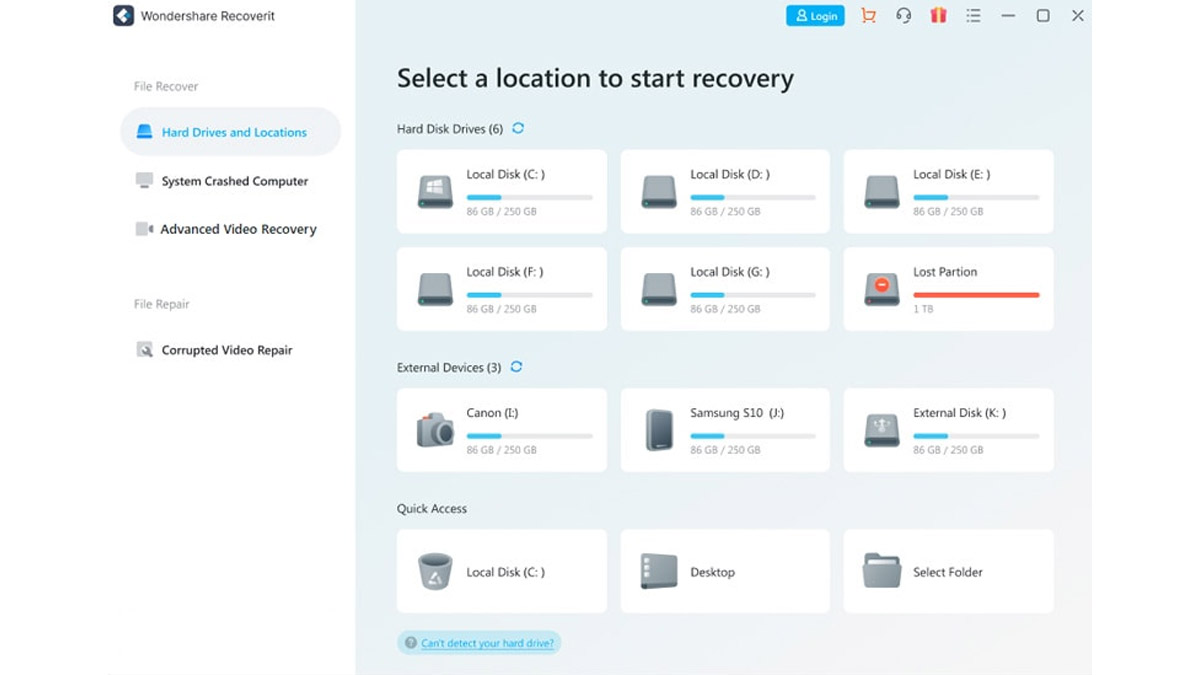Screen dimensions: 1200x675
Task: Open the shopping cart icon
Action: click(x=868, y=16)
